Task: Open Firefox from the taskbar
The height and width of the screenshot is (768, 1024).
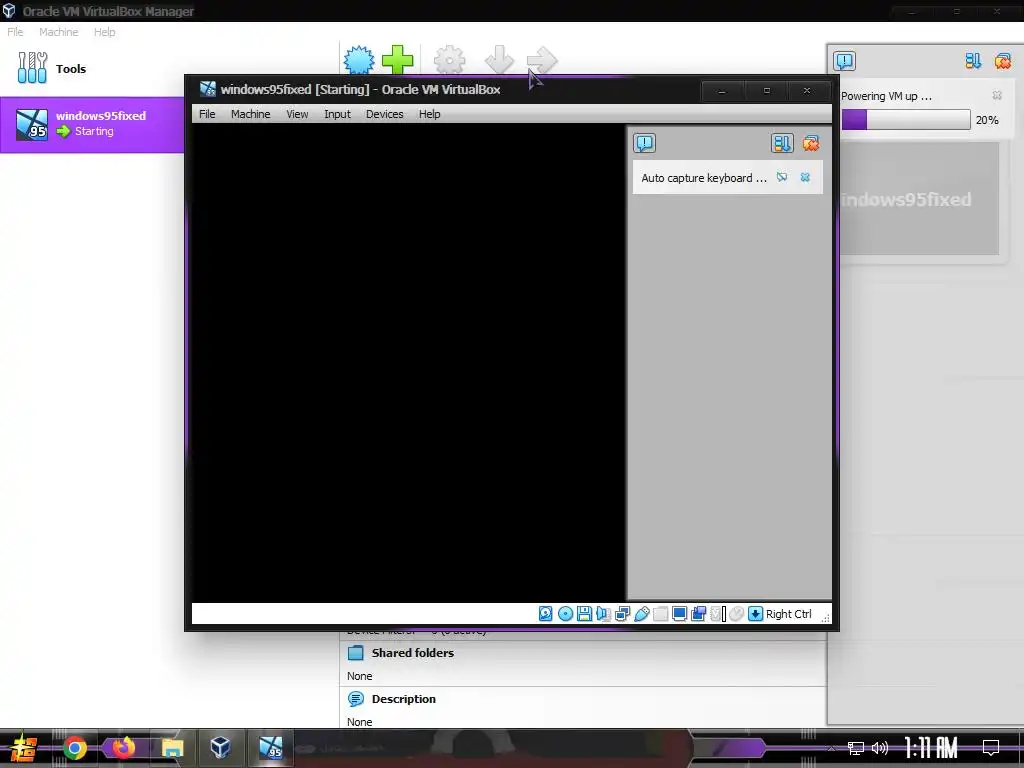Action: (x=123, y=748)
